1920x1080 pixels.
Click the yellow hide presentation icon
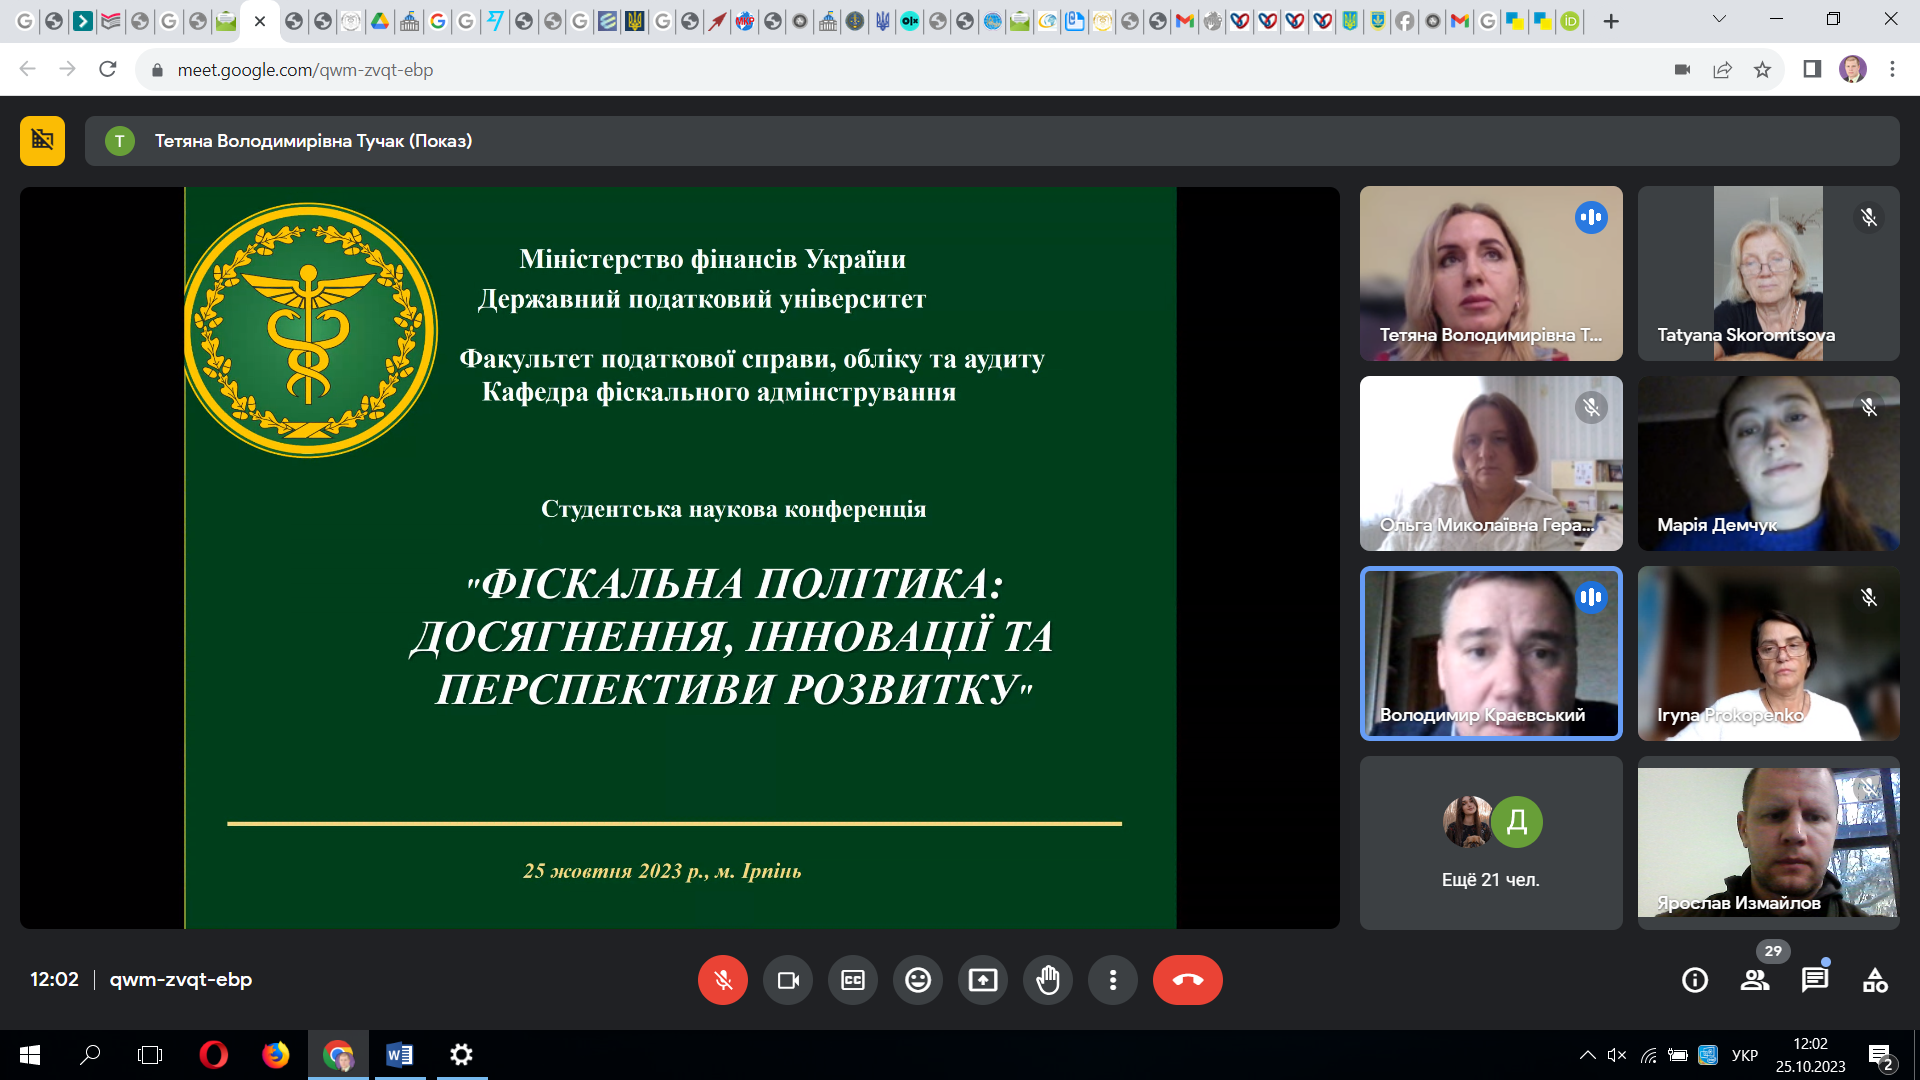coord(42,141)
